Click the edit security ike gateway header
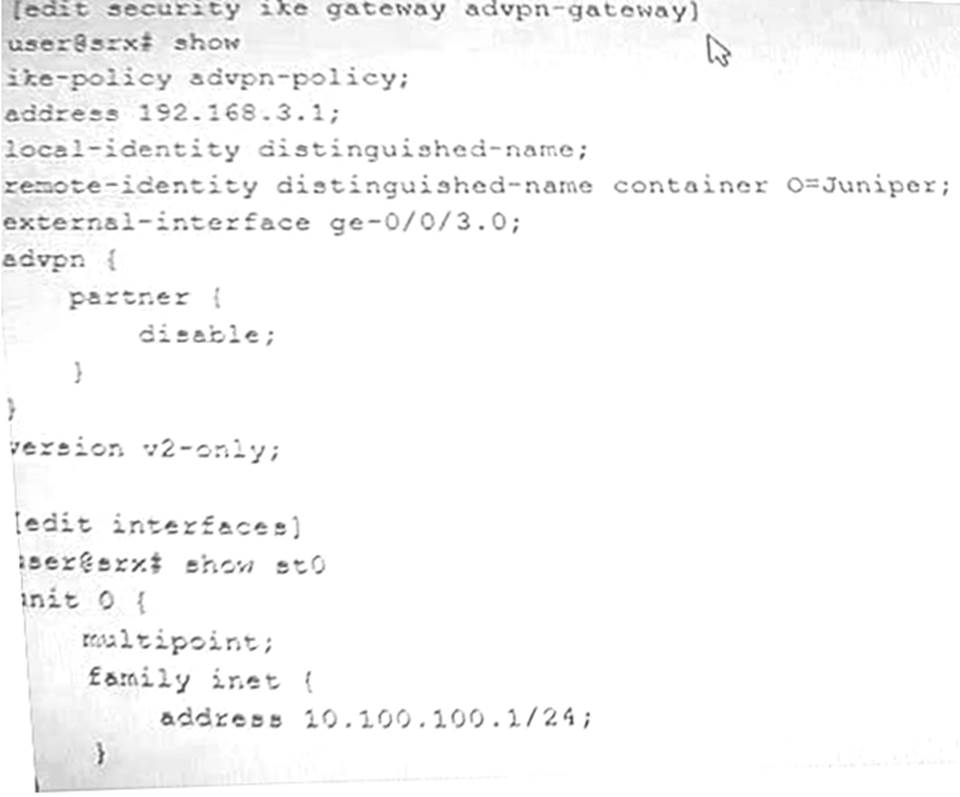The height and width of the screenshot is (797, 960). pos(354,10)
